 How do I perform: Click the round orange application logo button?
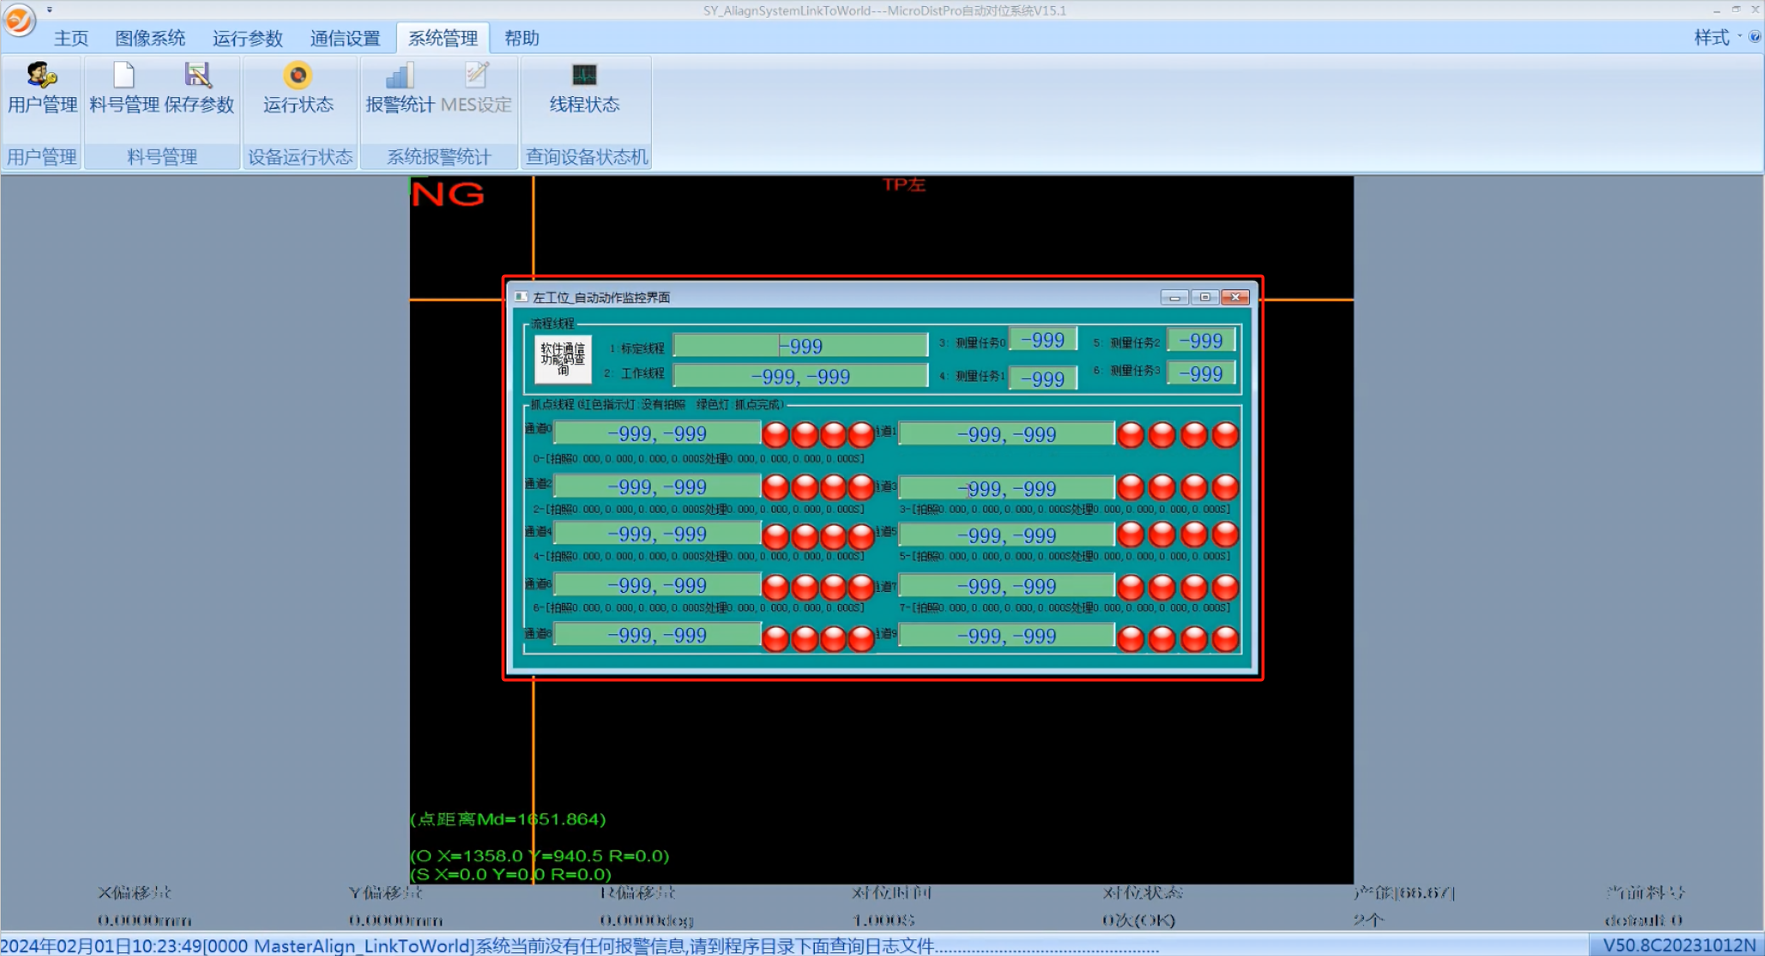[19, 19]
